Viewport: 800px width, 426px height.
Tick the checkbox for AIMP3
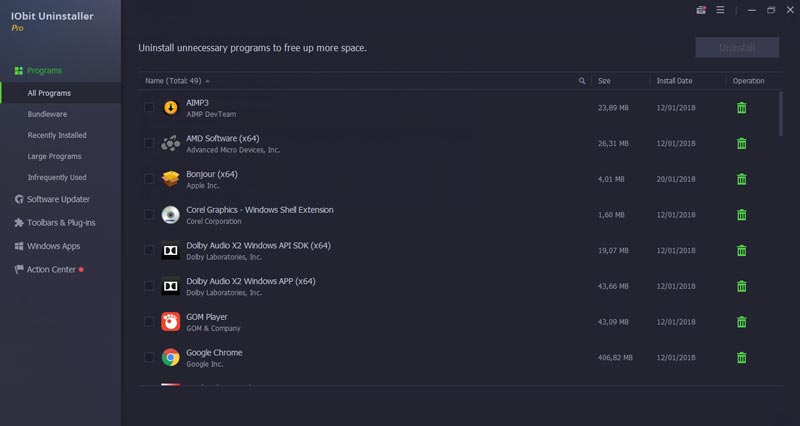coord(148,107)
